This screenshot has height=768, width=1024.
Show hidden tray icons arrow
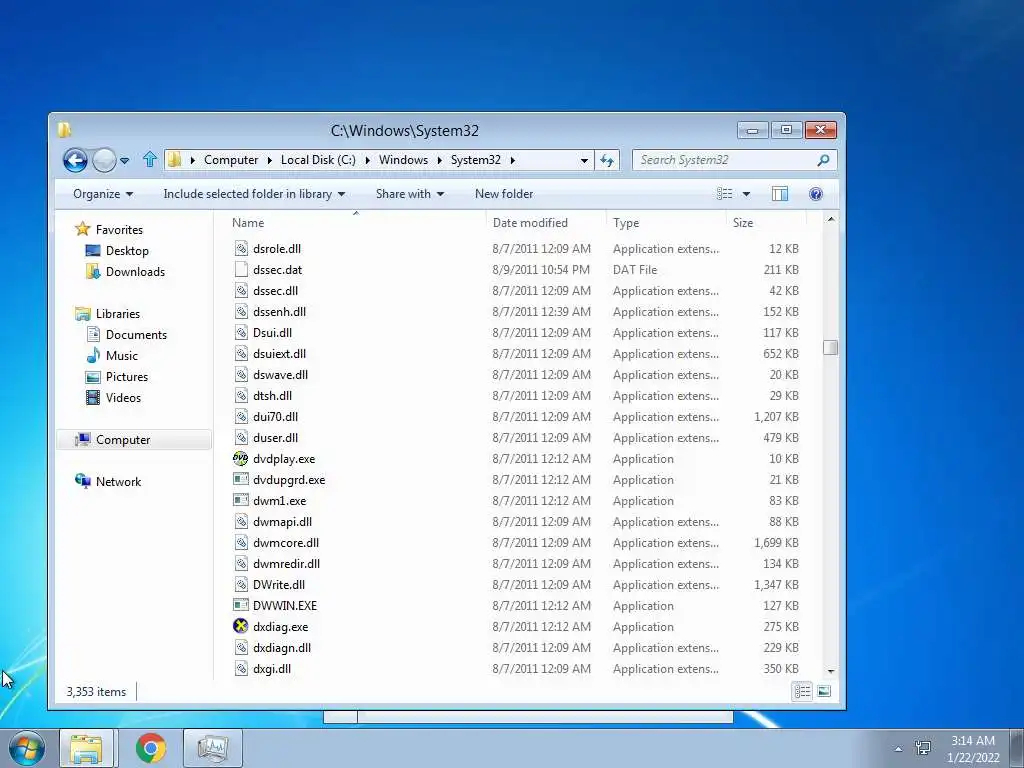[899, 749]
